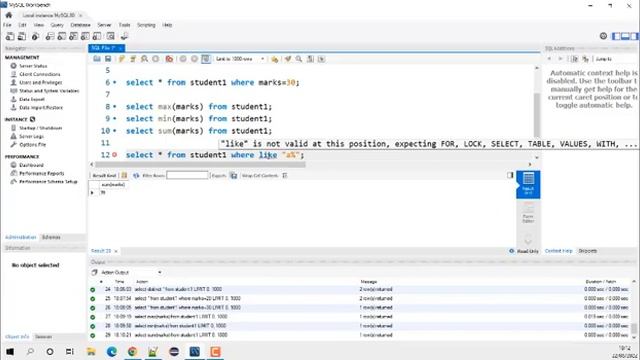Screen dimensions: 640x360
Task: Open the Database menu
Action: click(x=80, y=25)
